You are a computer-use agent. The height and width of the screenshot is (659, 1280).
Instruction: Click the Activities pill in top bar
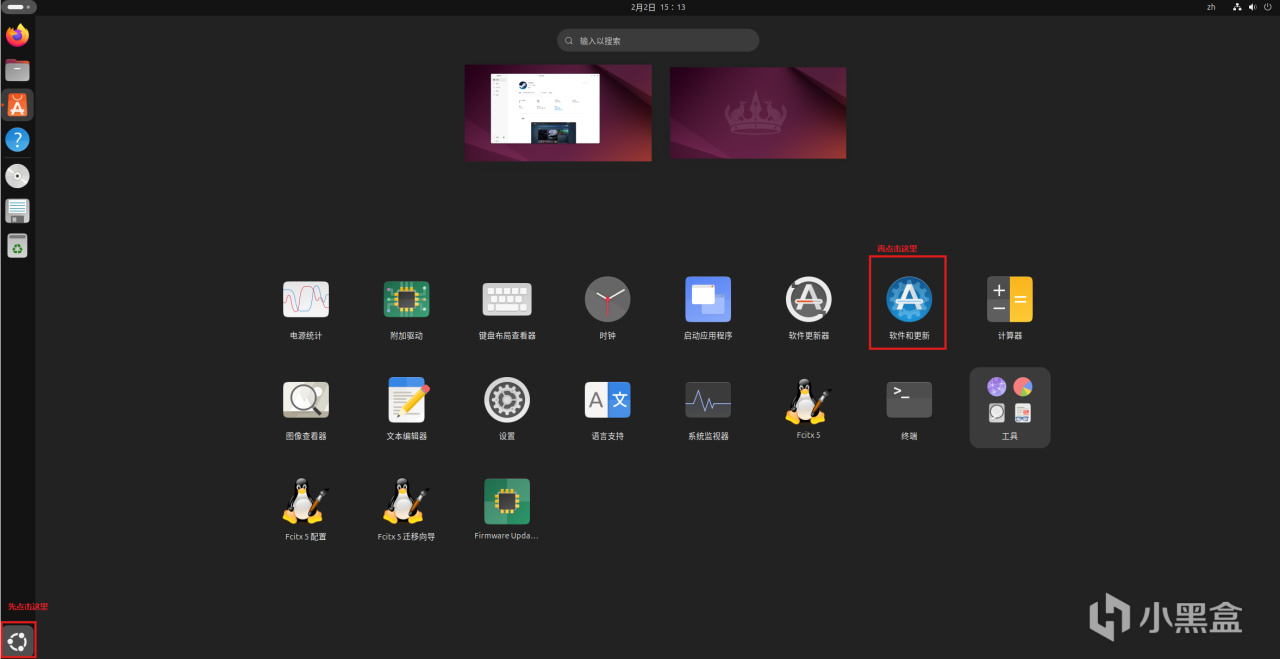(x=20, y=7)
